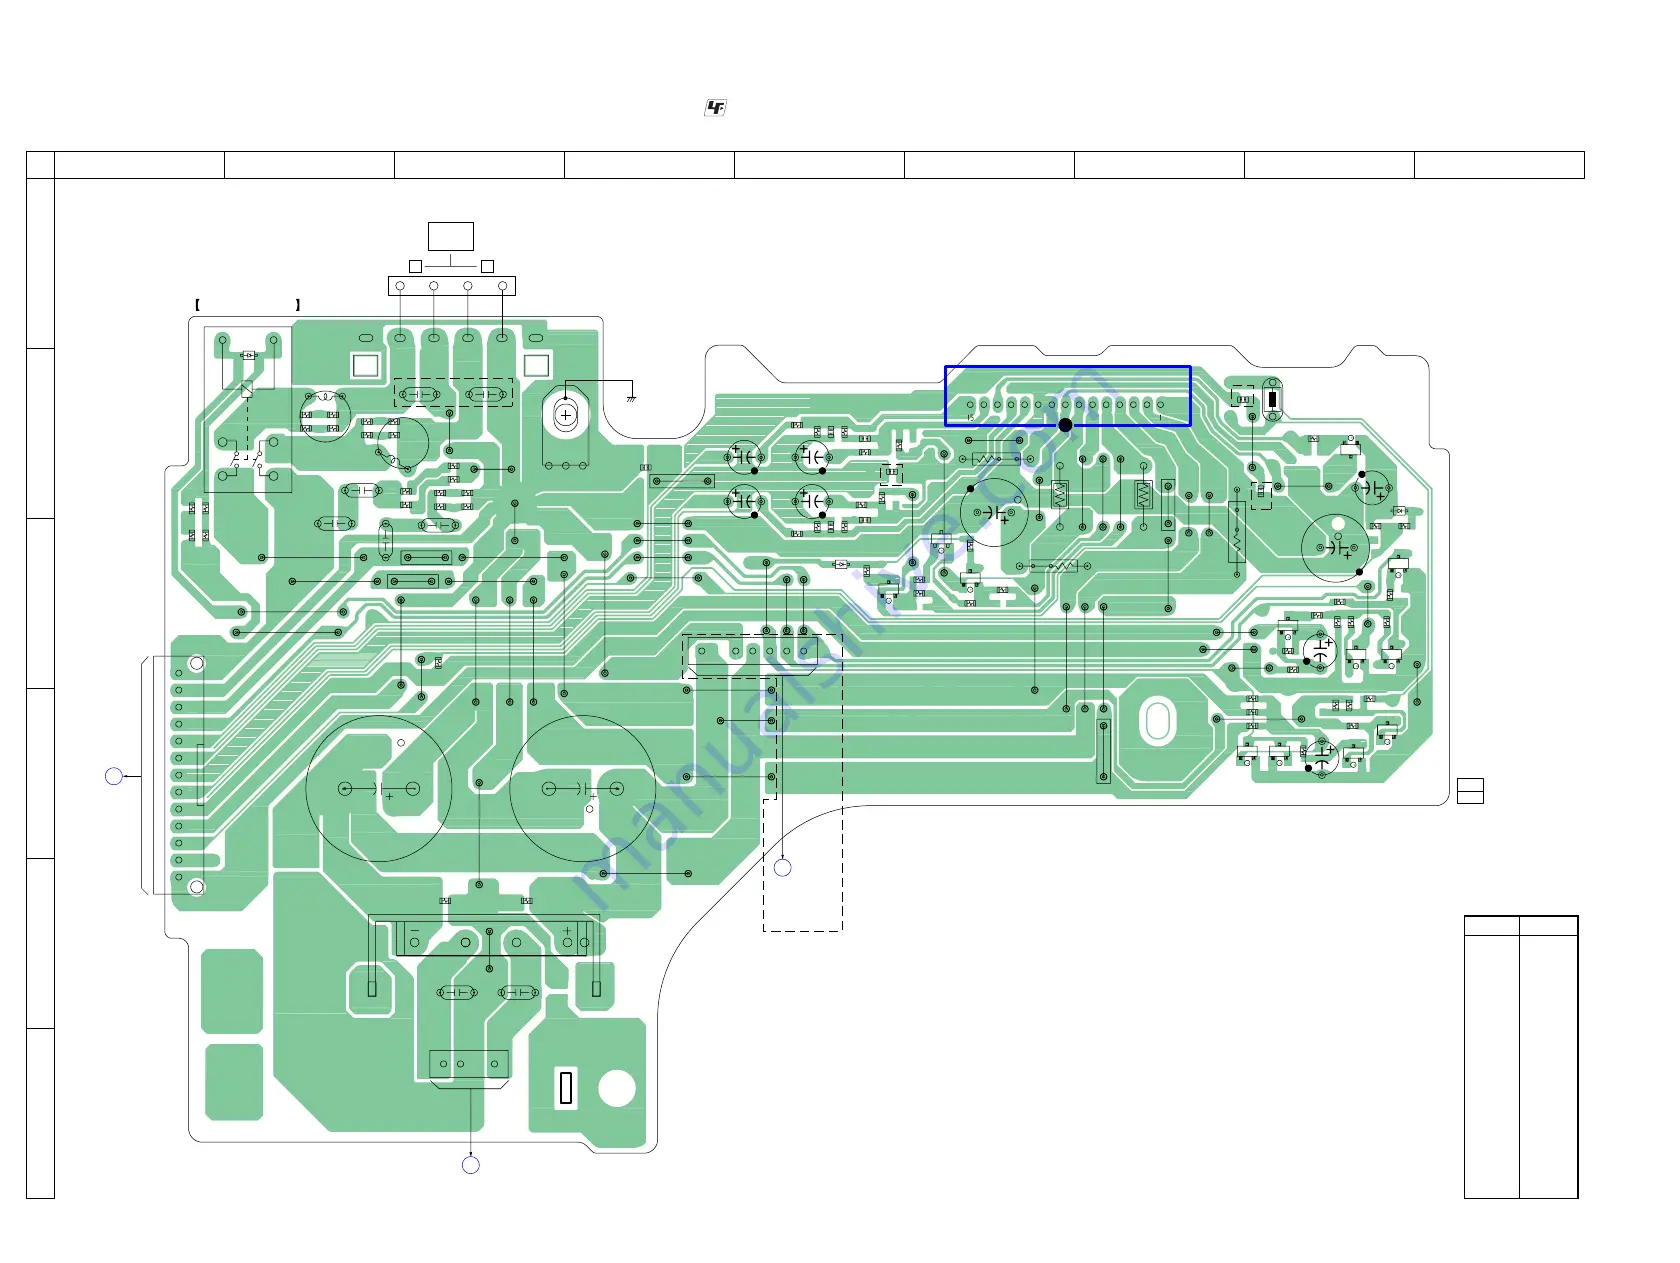
Task: Select the right large electrolytic capacitor outline
Action: 583,788
